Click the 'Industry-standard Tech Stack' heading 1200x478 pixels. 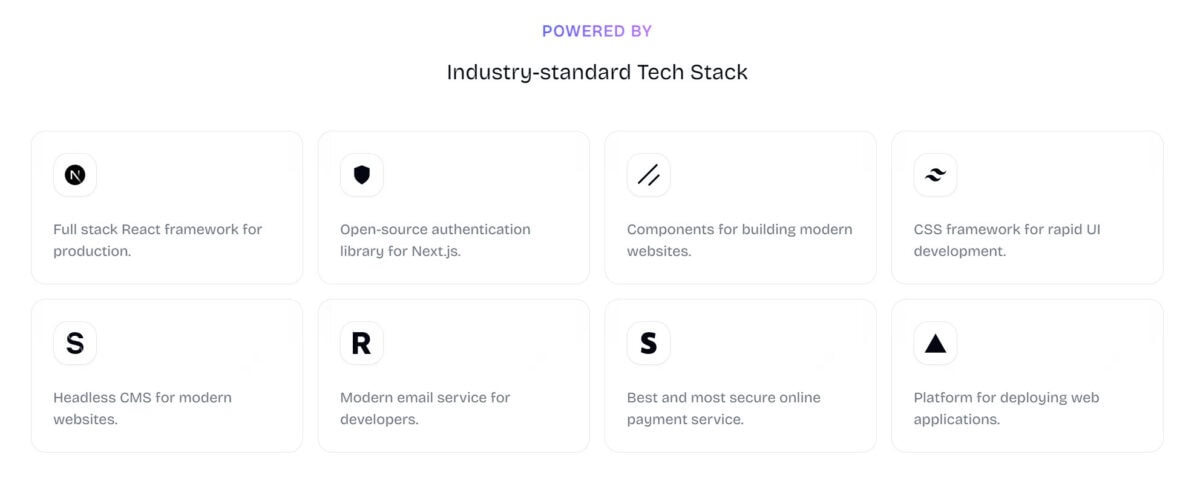(597, 72)
